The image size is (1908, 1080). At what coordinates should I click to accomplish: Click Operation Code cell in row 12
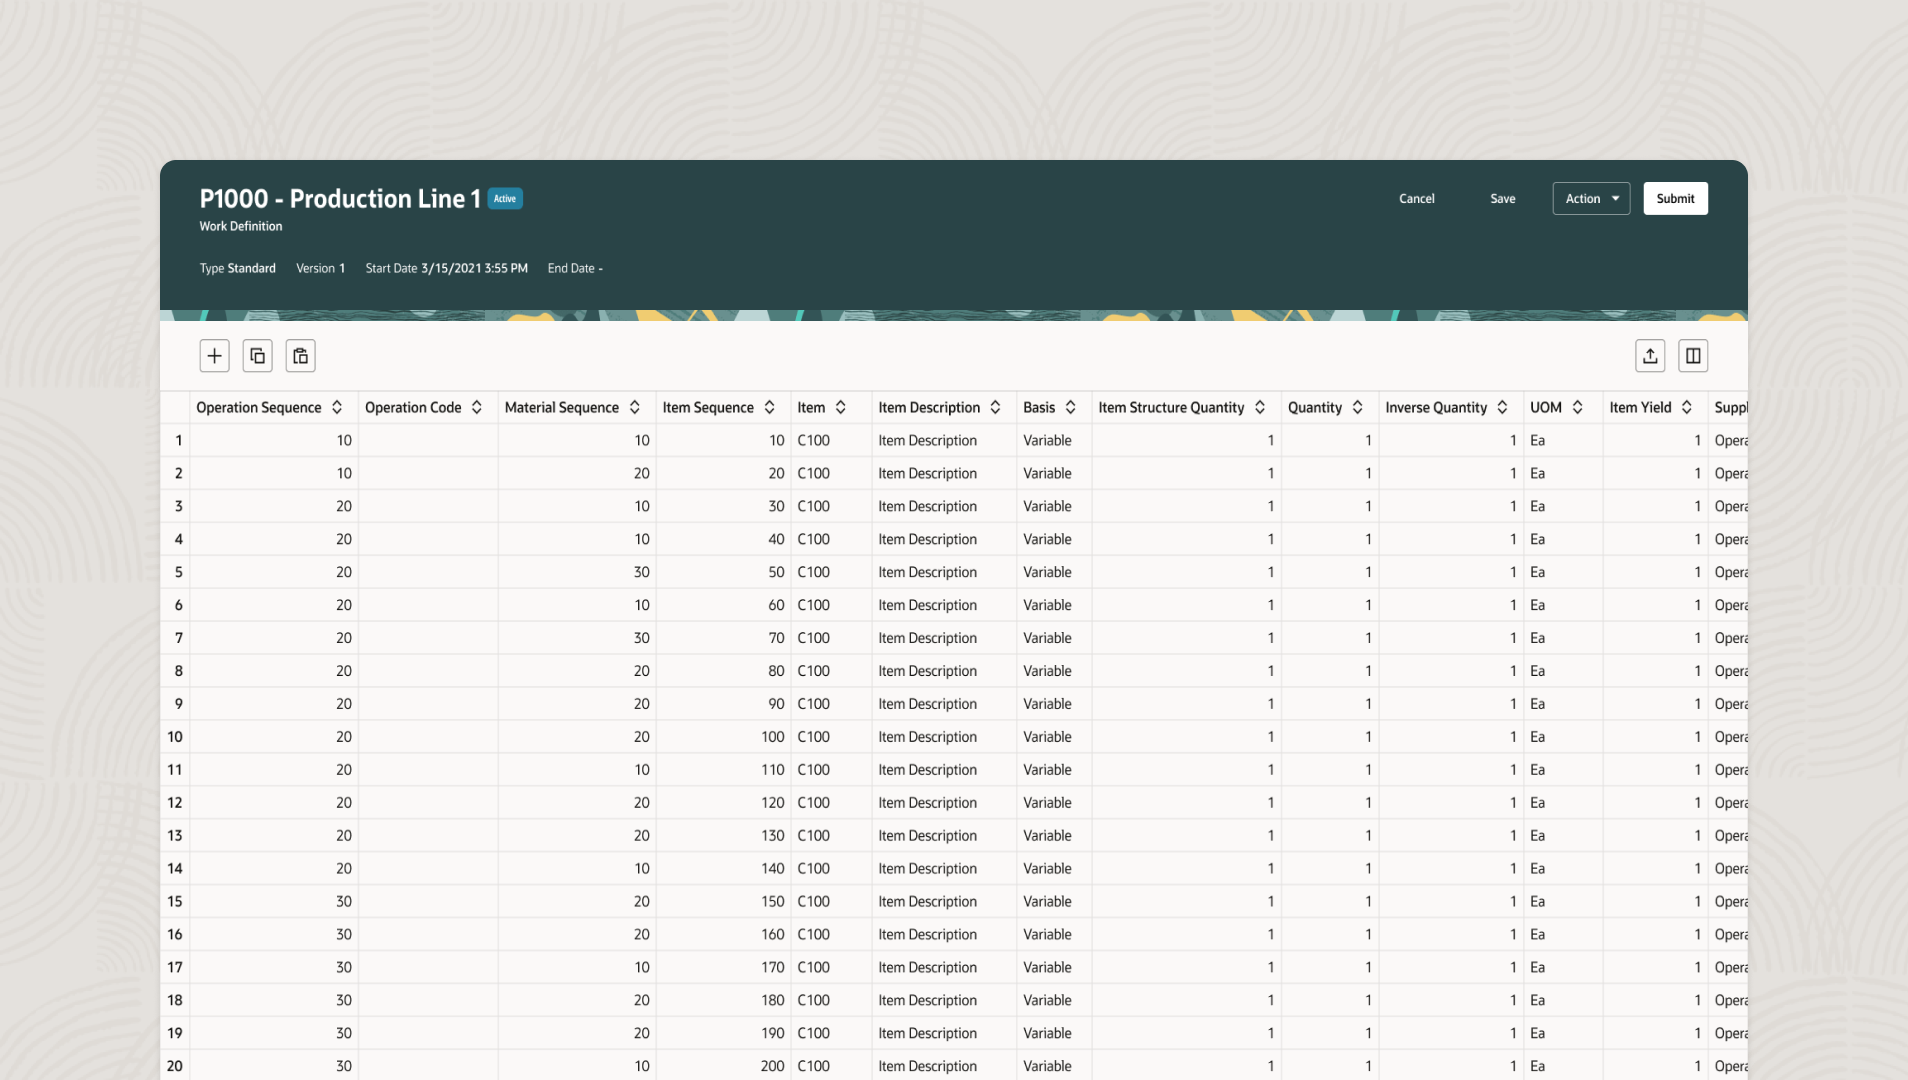point(428,803)
